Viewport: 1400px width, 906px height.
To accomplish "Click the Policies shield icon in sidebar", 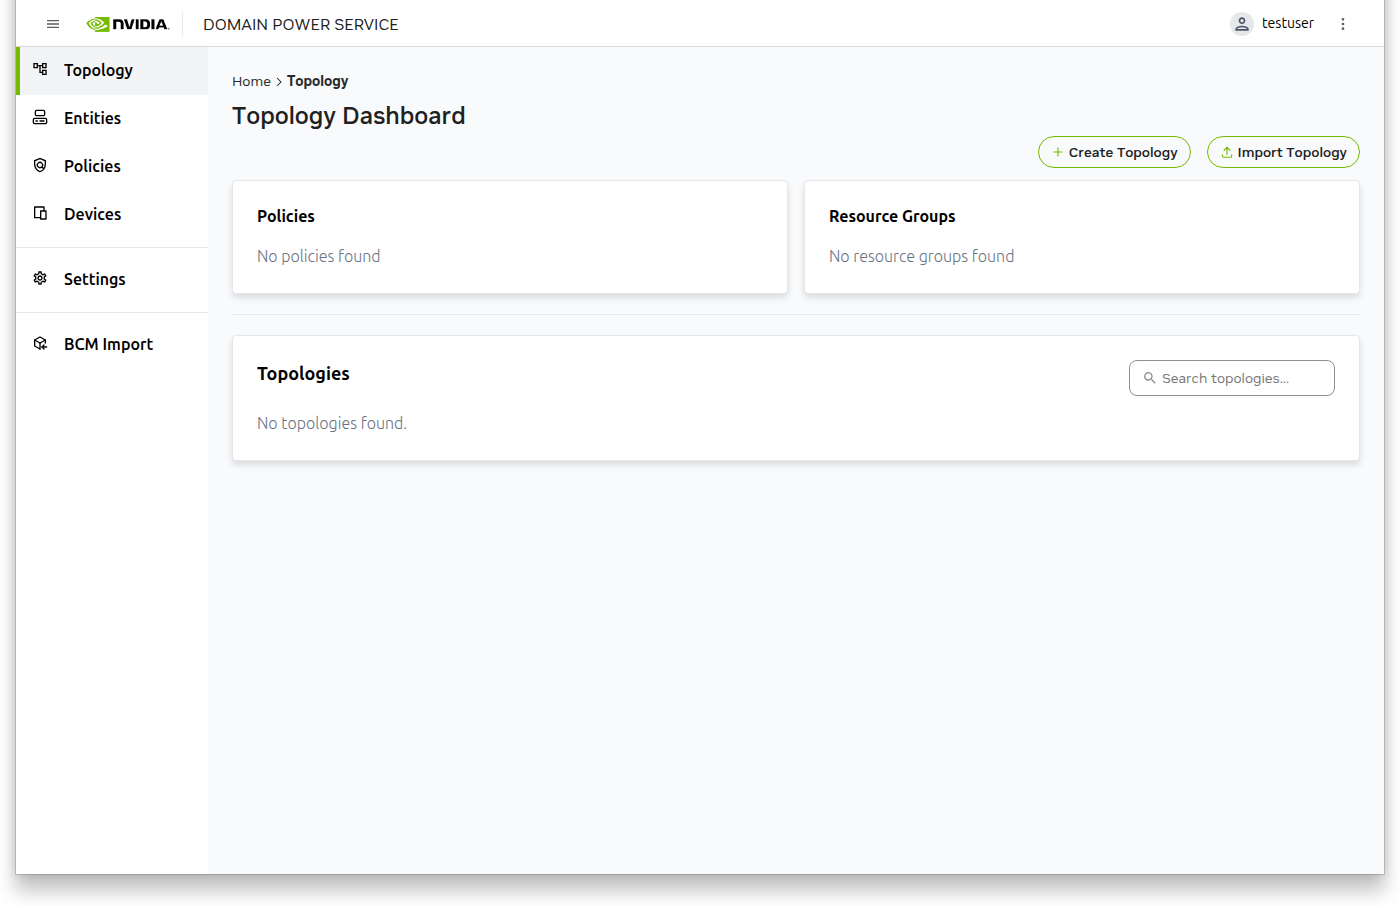I will 40,165.
